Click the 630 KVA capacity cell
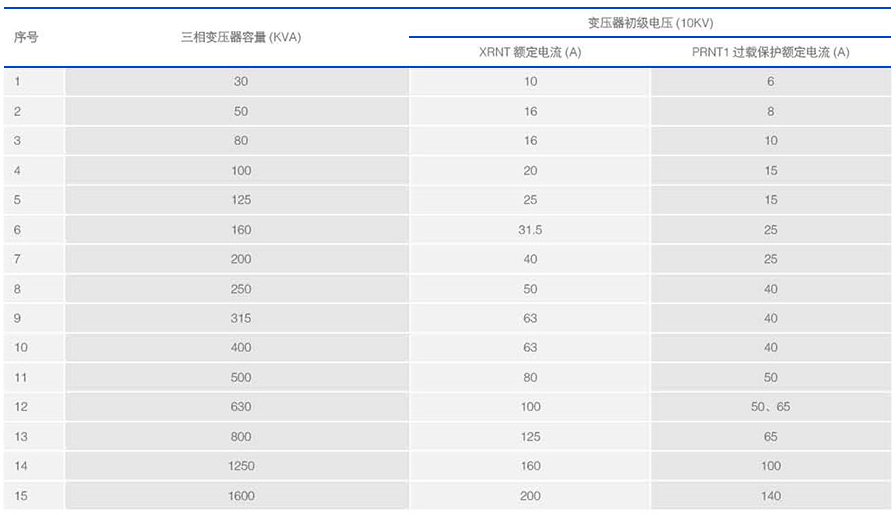Screen dimensions: 896x515 [240, 407]
